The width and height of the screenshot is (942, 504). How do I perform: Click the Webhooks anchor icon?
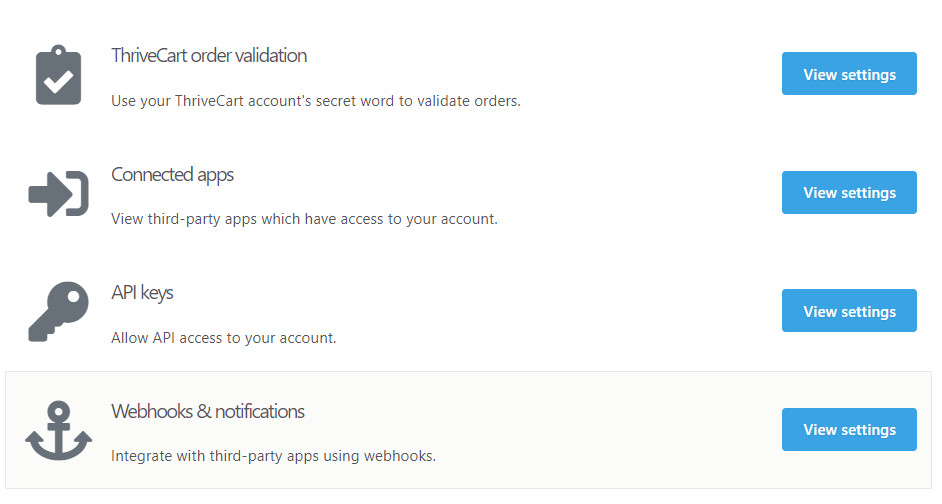[x=58, y=430]
